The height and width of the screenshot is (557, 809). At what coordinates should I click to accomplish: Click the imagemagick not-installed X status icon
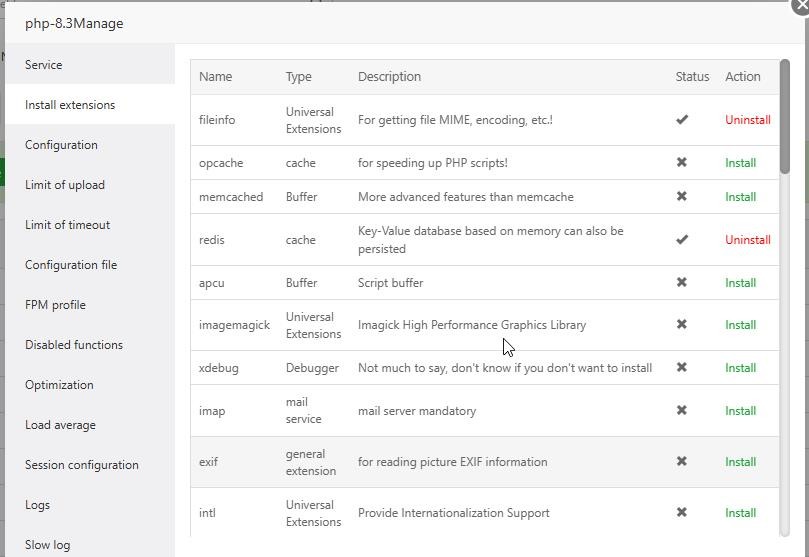pos(682,325)
